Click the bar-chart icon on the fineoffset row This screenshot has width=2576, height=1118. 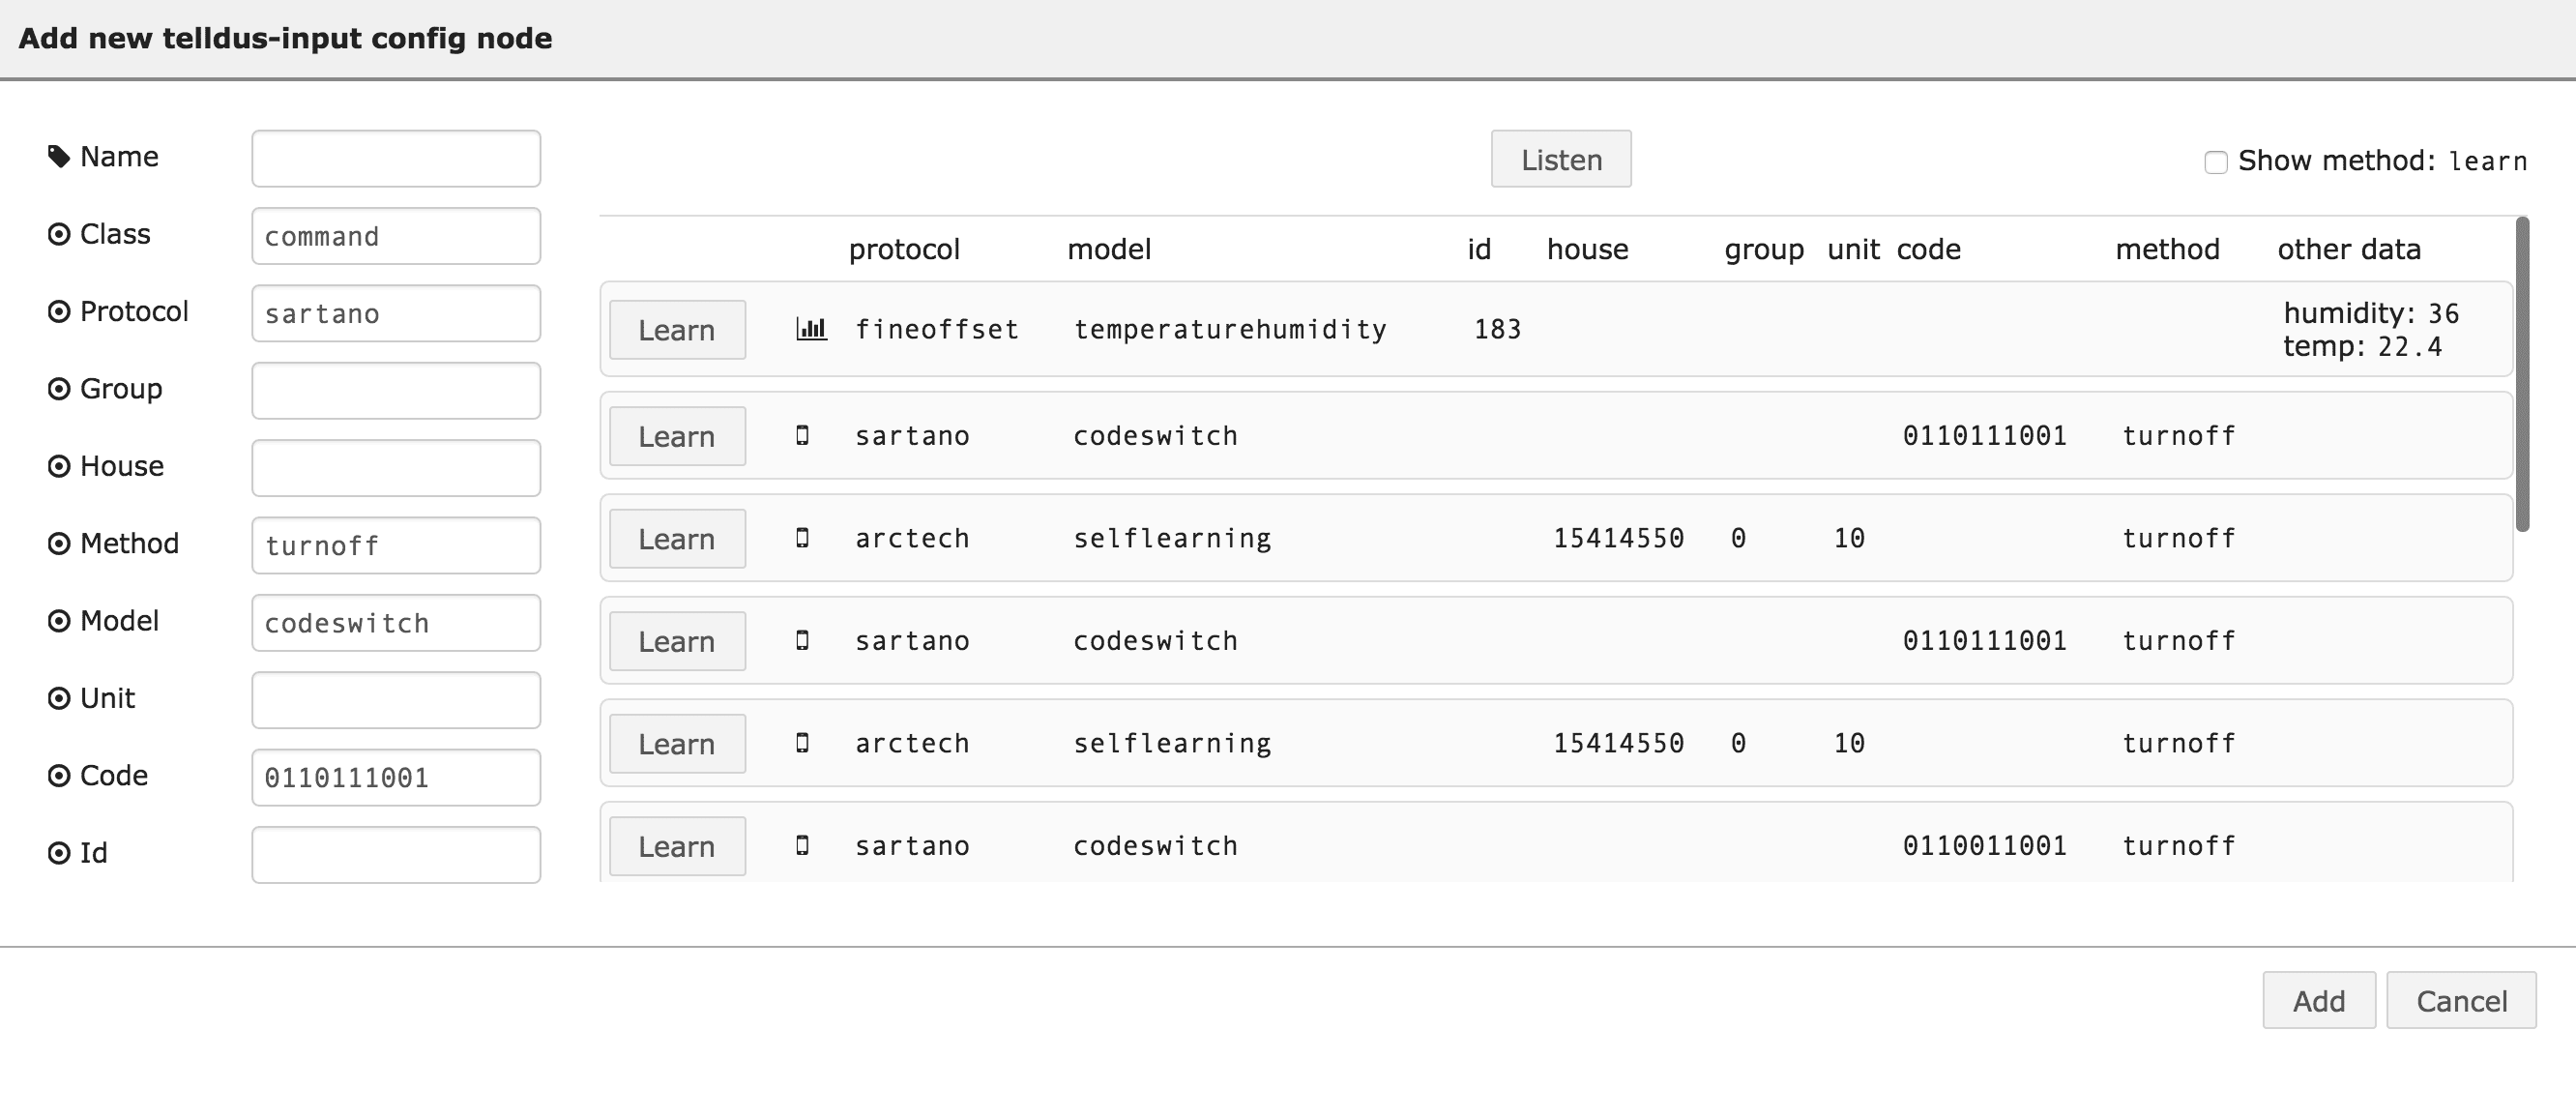[810, 328]
